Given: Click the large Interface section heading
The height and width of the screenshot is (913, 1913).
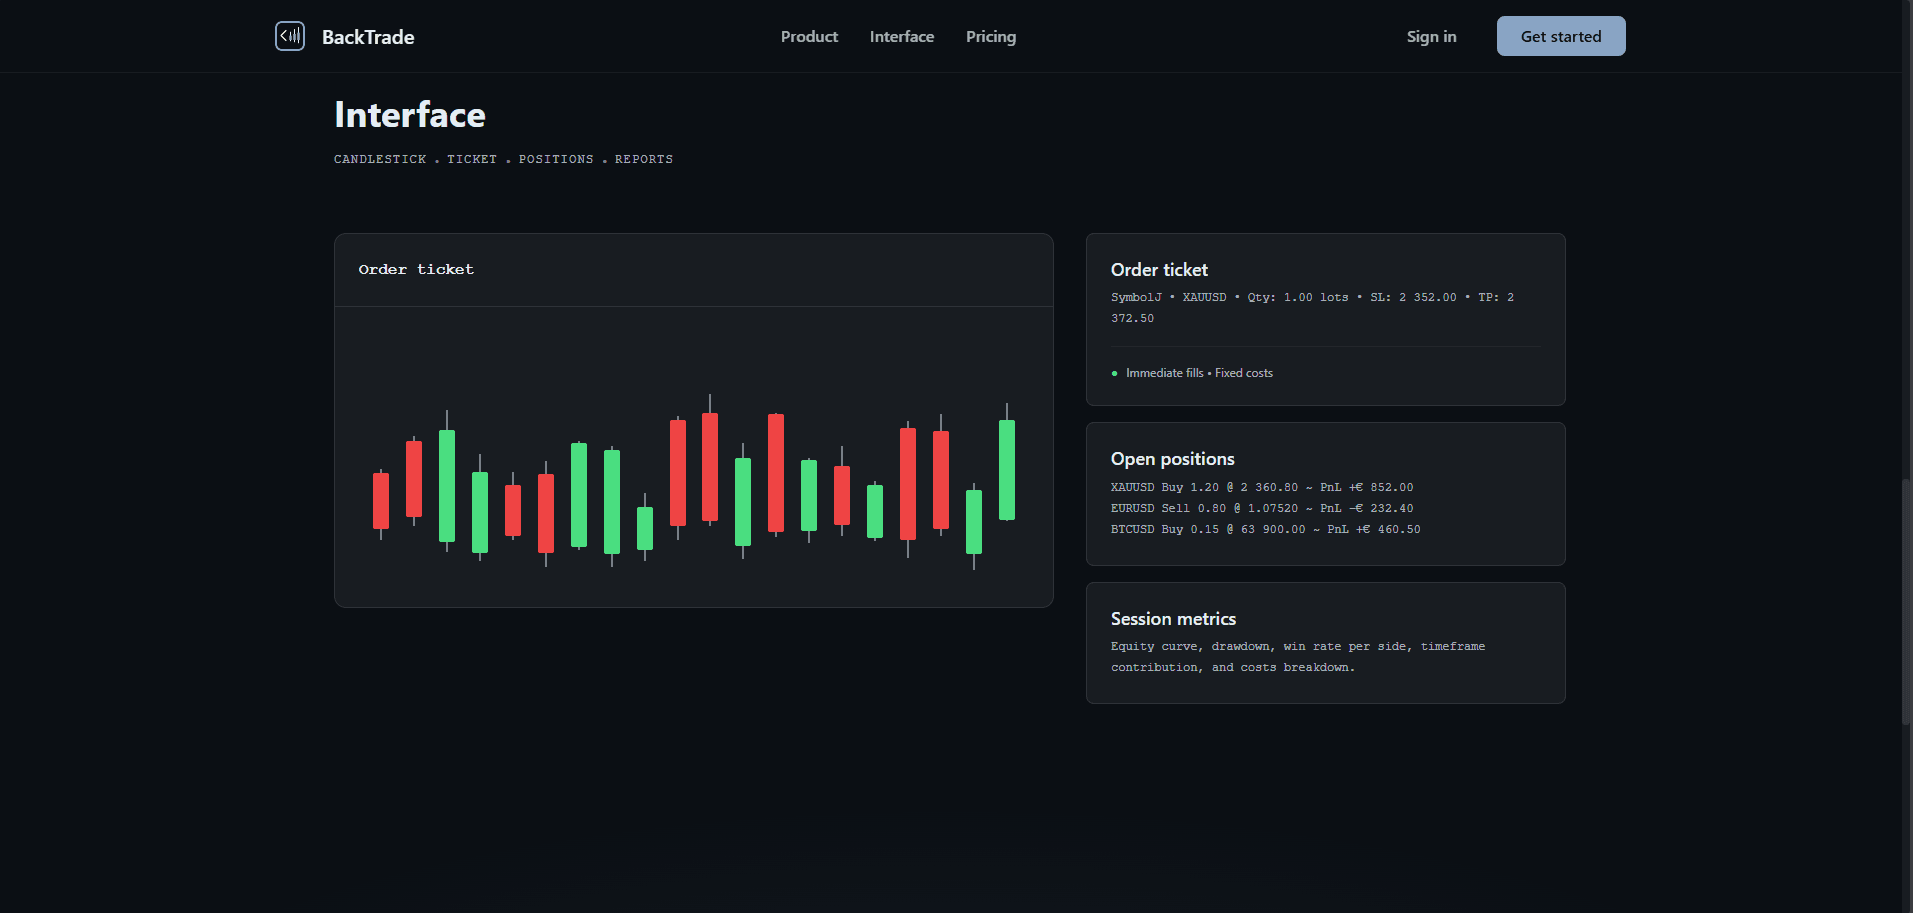Looking at the screenshot, I should pyautogui.click(x=409, y=115).
